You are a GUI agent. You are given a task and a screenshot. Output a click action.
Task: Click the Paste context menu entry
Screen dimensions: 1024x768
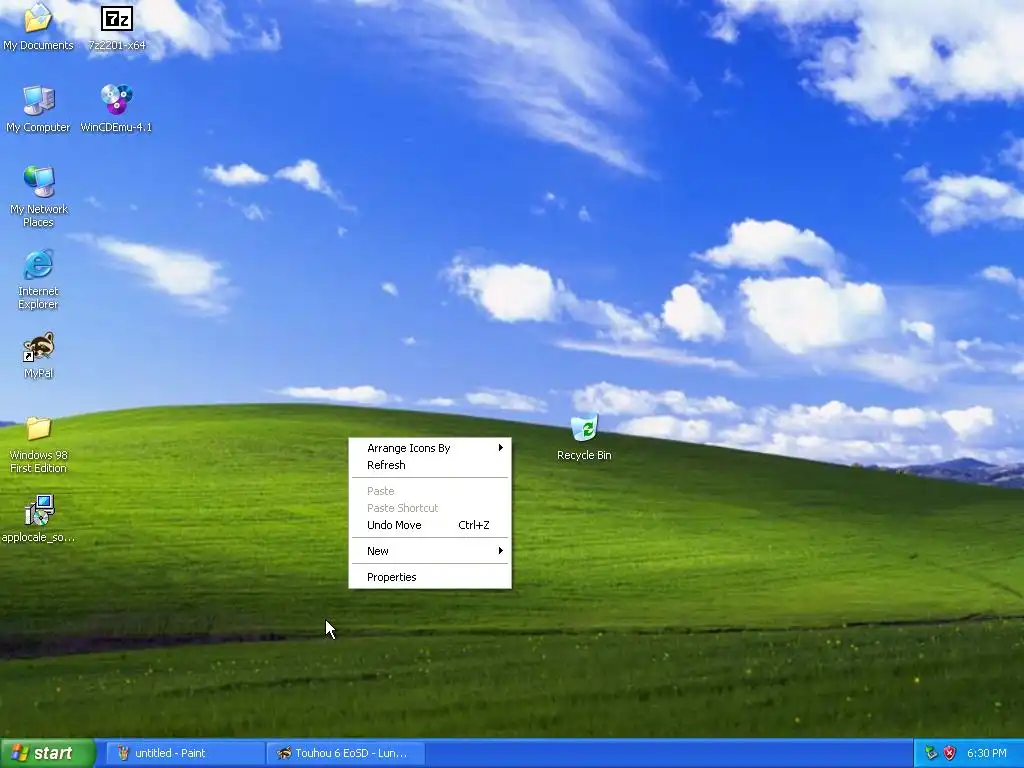(x=430, y=491)
